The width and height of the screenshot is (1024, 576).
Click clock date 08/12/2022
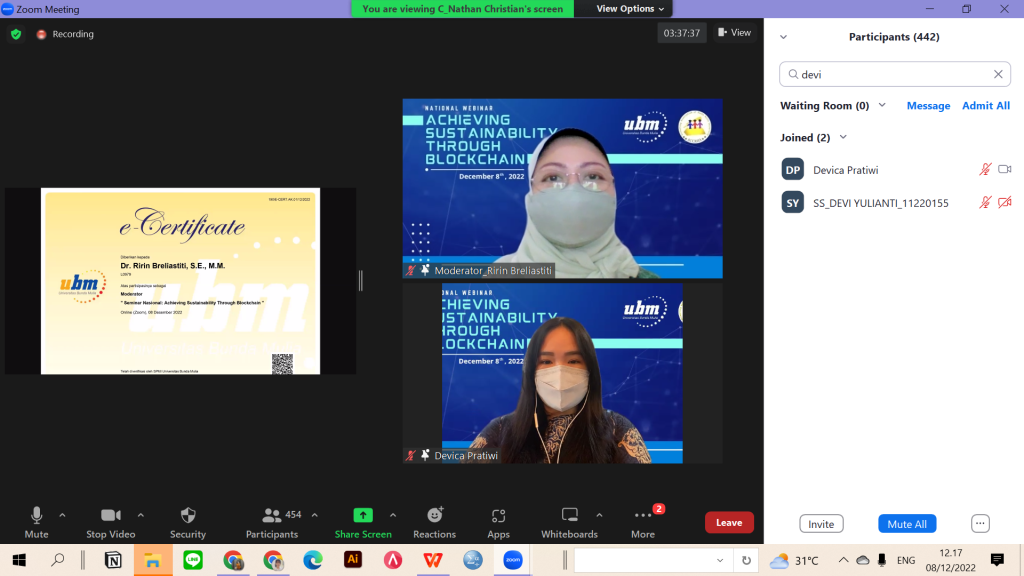tap(950, 568)
